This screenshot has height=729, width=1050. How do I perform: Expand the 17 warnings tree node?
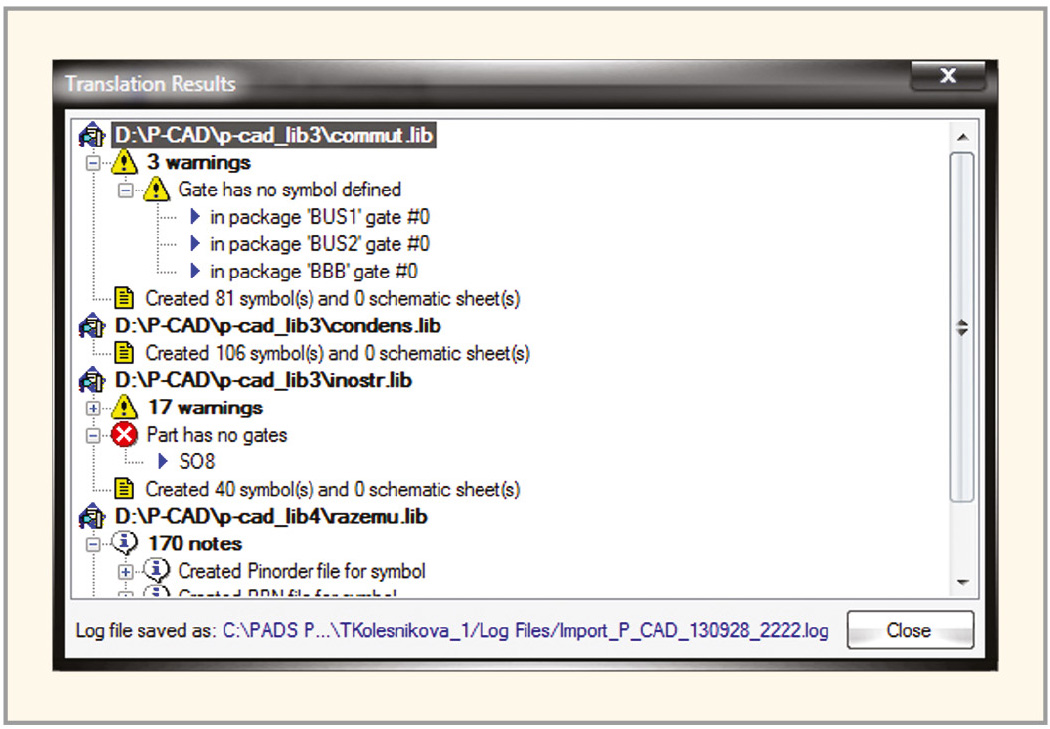coord(94,408)
